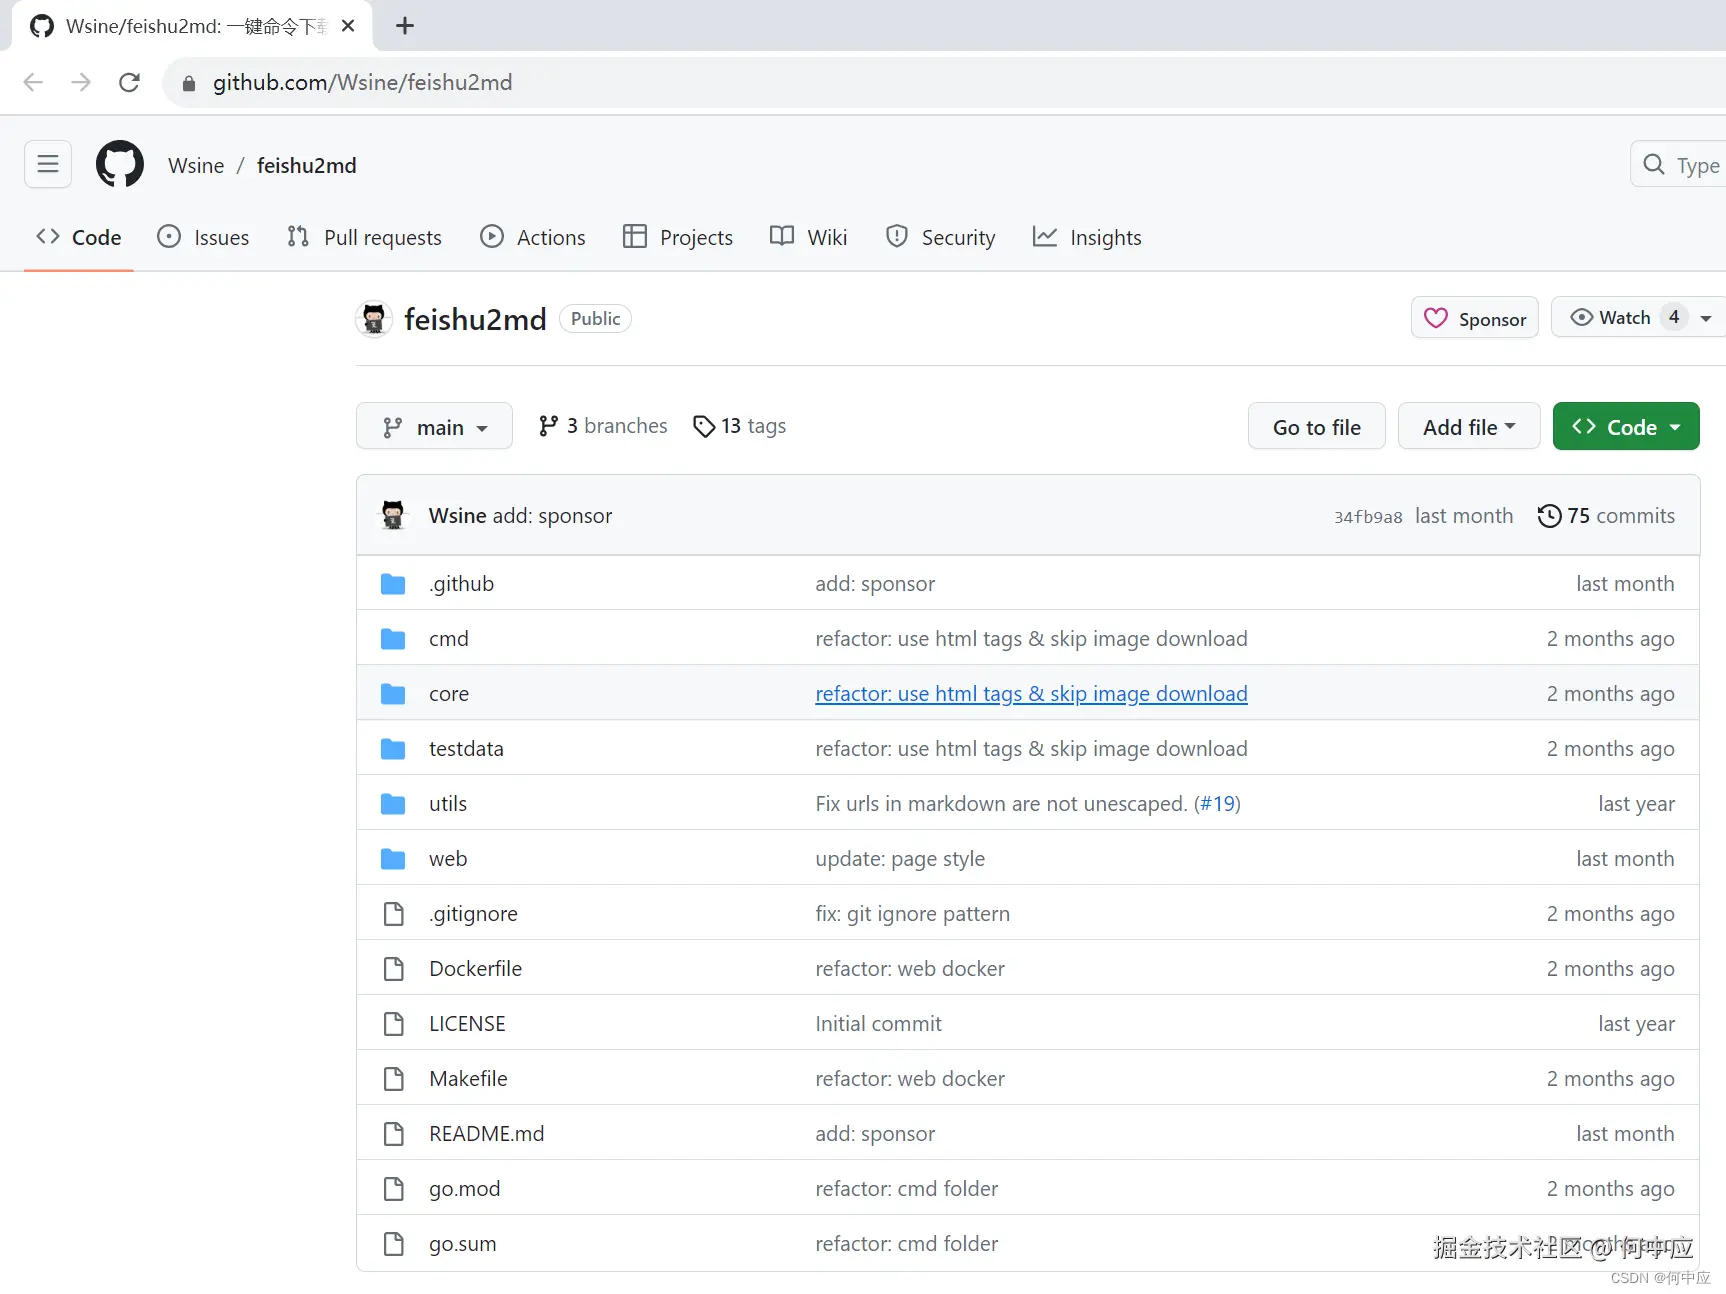The image size is (1726, 1294).
Task: Switch to the Code tab
Action: (79, 237)
